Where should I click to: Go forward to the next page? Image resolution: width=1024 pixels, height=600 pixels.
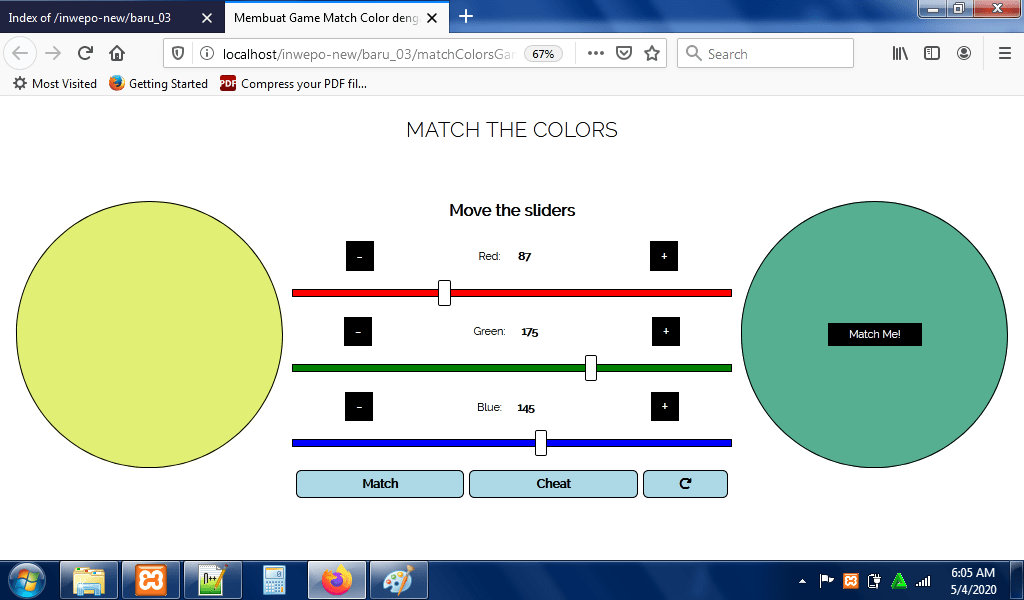pyautogui.click(x=53, y=54)
